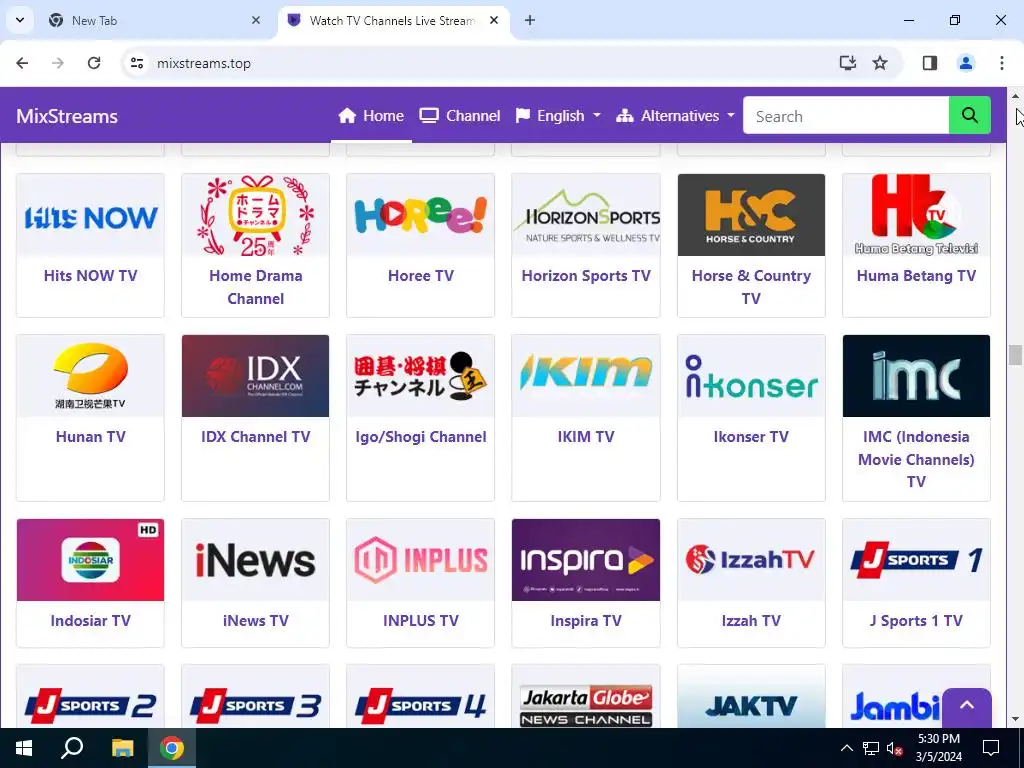Image resolution: width=1024 pixels, height=768 pixels.
Task: Open the J Sports 1 TV channel name
Action: 916,620
